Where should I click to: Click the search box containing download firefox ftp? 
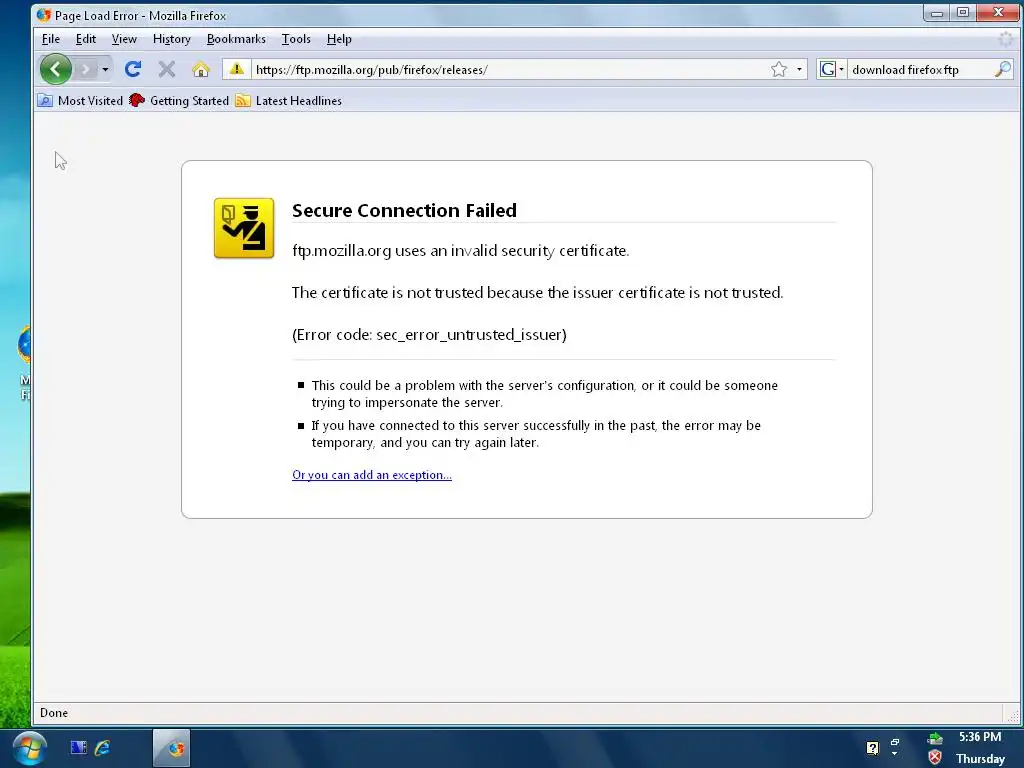920,69
